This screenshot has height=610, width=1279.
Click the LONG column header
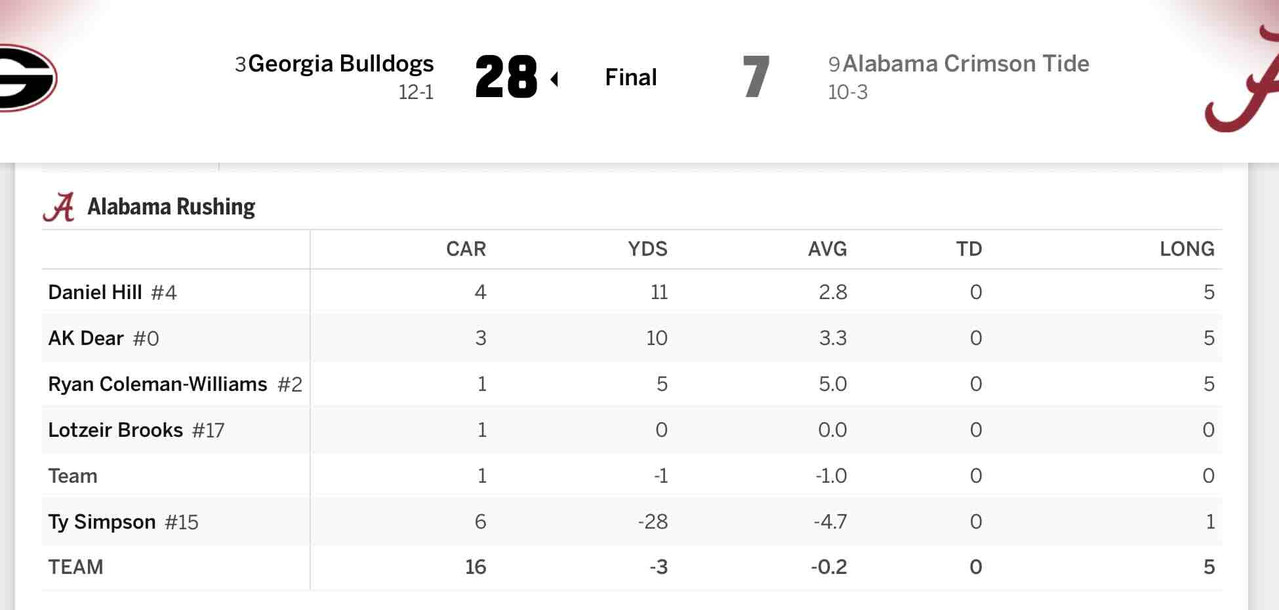1187,249
